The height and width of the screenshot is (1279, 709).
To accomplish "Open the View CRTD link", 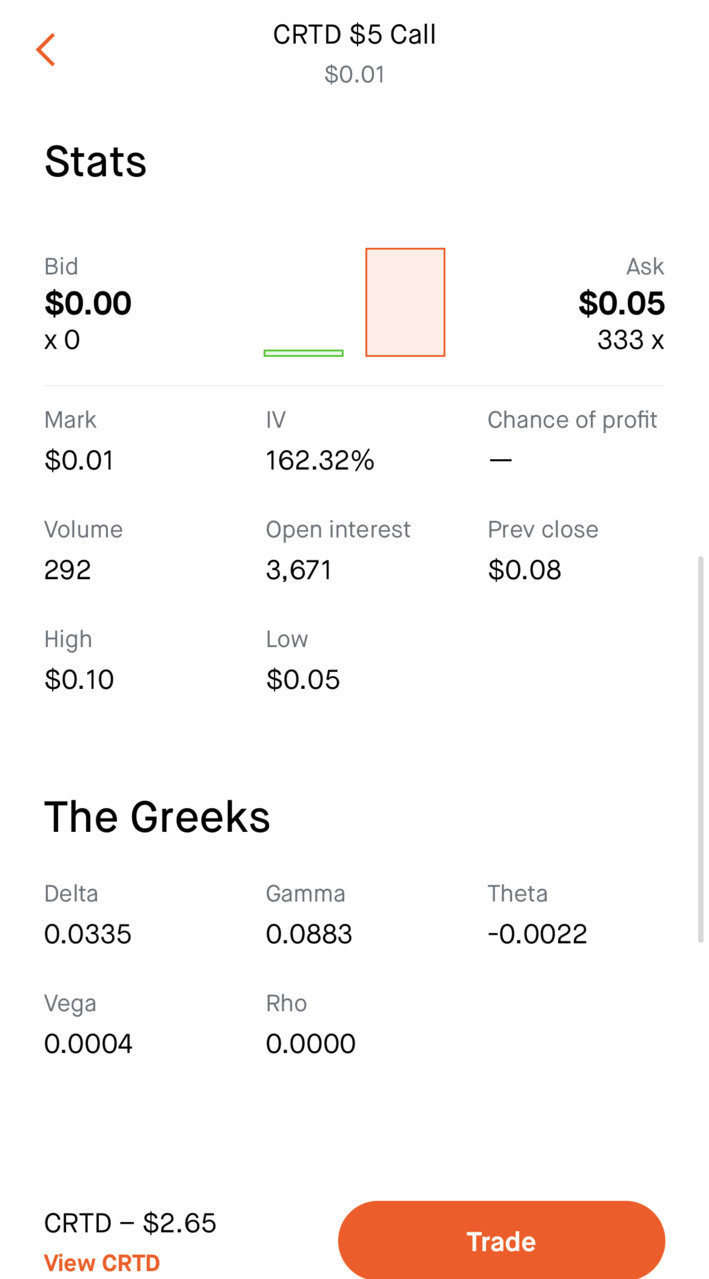I will click(x=102, y=1263).
